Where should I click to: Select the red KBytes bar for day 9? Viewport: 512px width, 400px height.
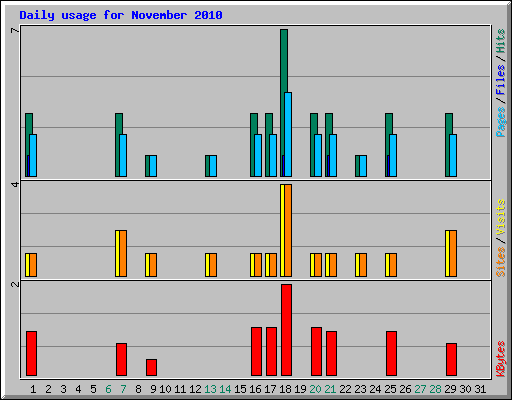pyautogui.click(x=151, y=367)
